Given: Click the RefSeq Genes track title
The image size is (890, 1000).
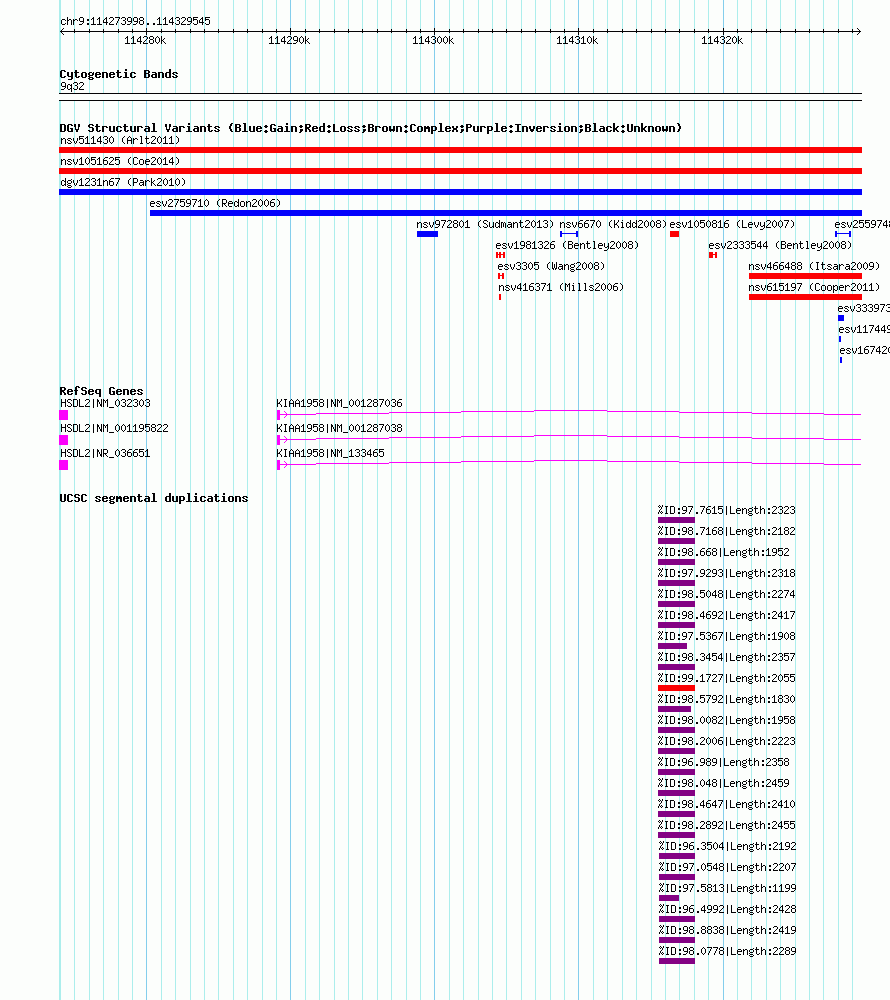Looking at the screenshot, I should click(101, 392).
